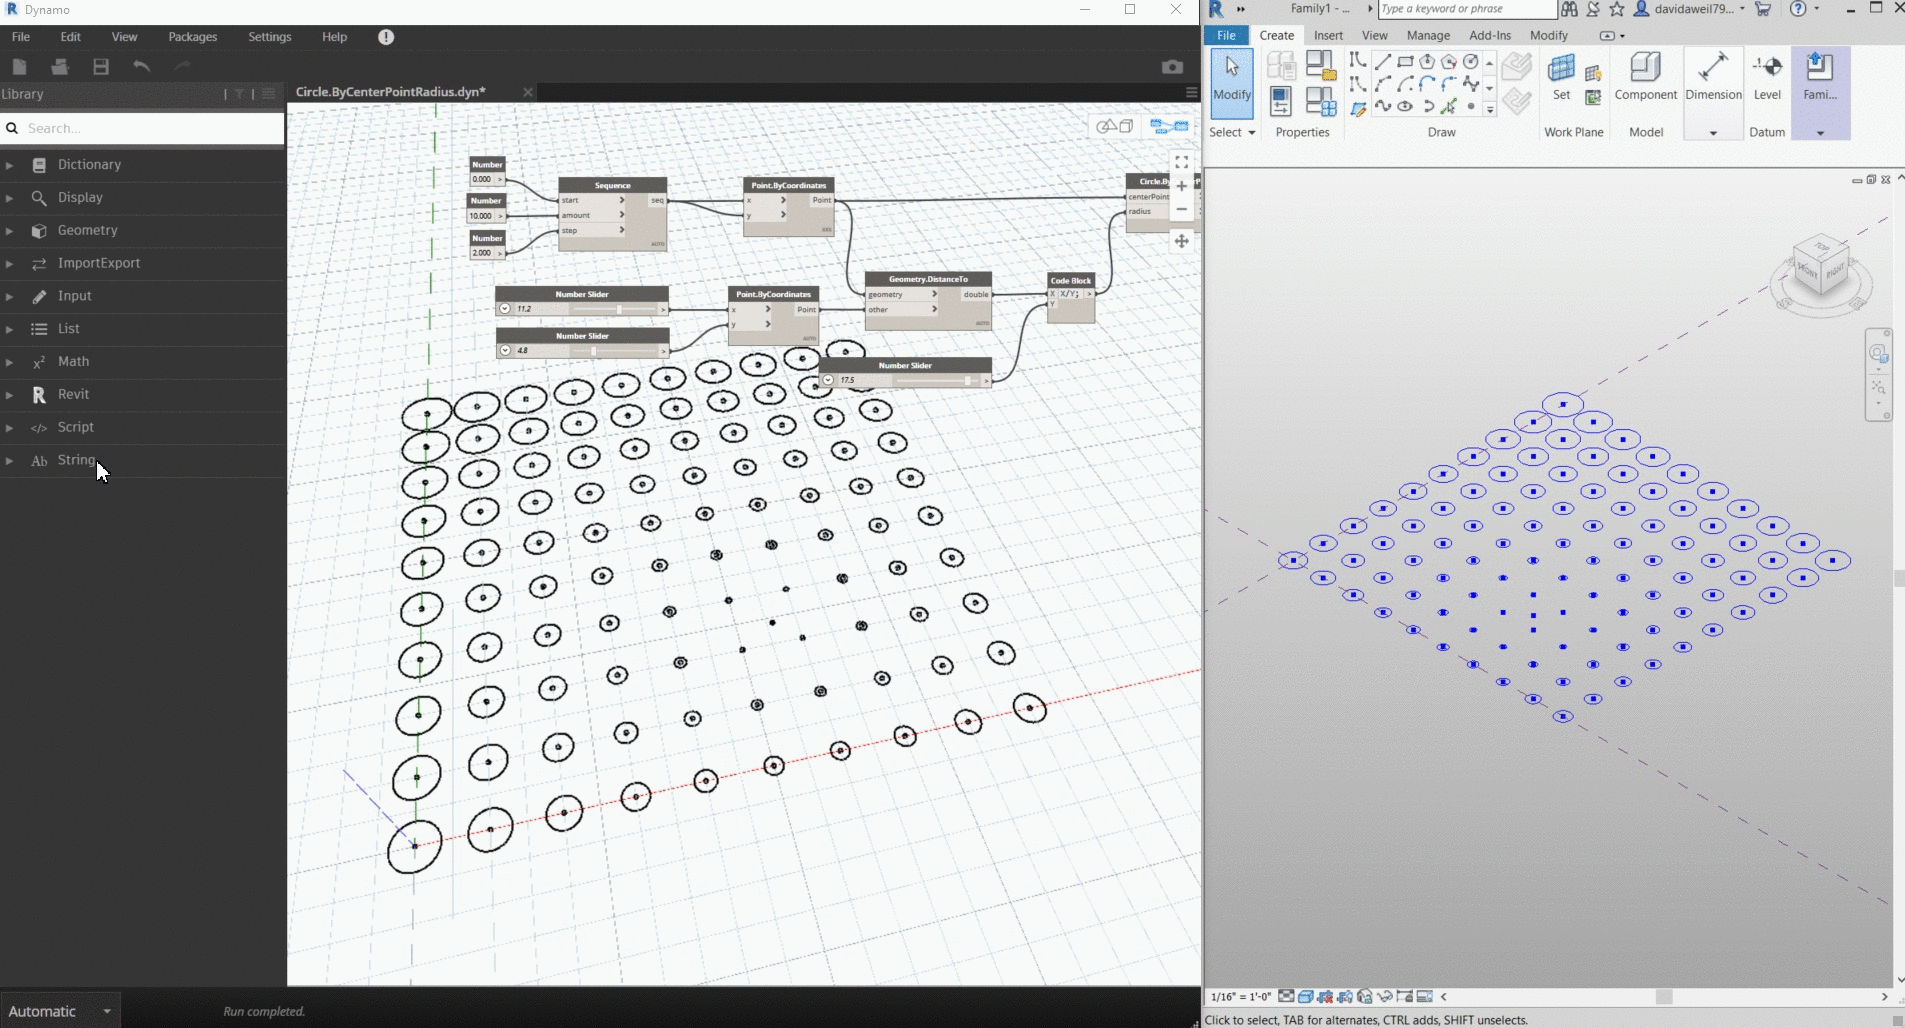Toggle temporary hide/isolate glasses icon
1905x1028 pixels.
click(1385, 996)
